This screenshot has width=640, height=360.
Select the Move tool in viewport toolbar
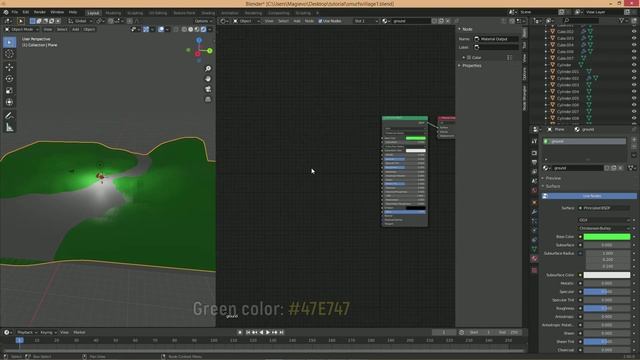tap(9, 67)
